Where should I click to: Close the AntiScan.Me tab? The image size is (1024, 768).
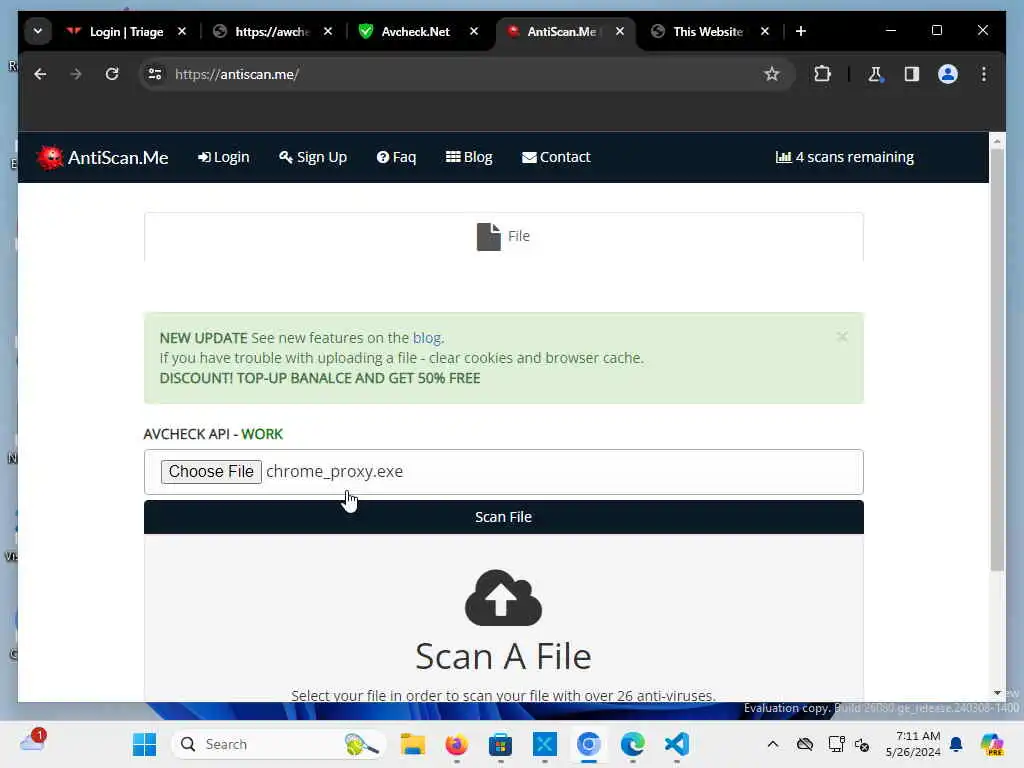pos(620,31)
